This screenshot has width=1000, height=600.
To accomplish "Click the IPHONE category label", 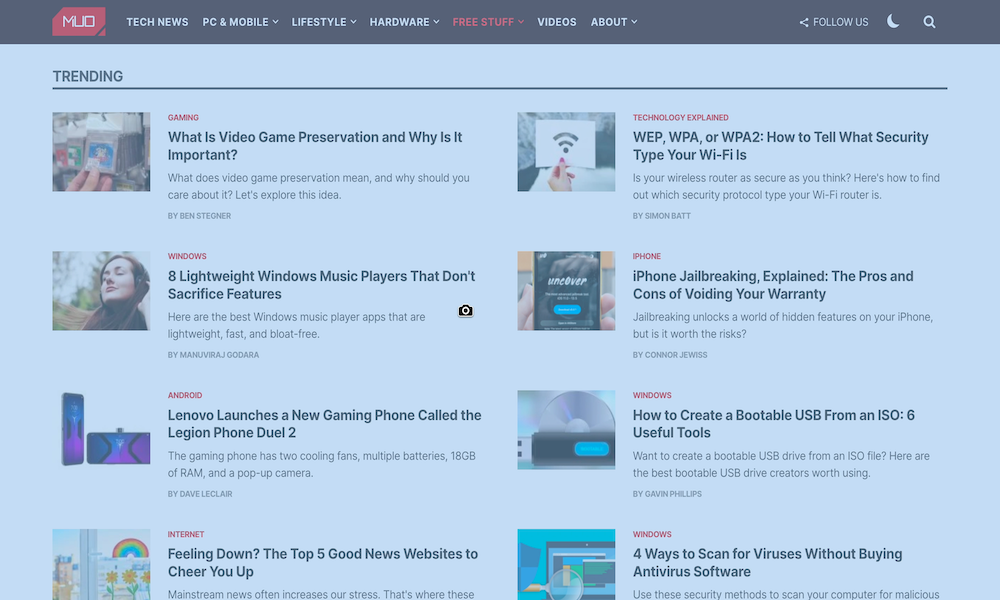I will click(x=646, y=256).
